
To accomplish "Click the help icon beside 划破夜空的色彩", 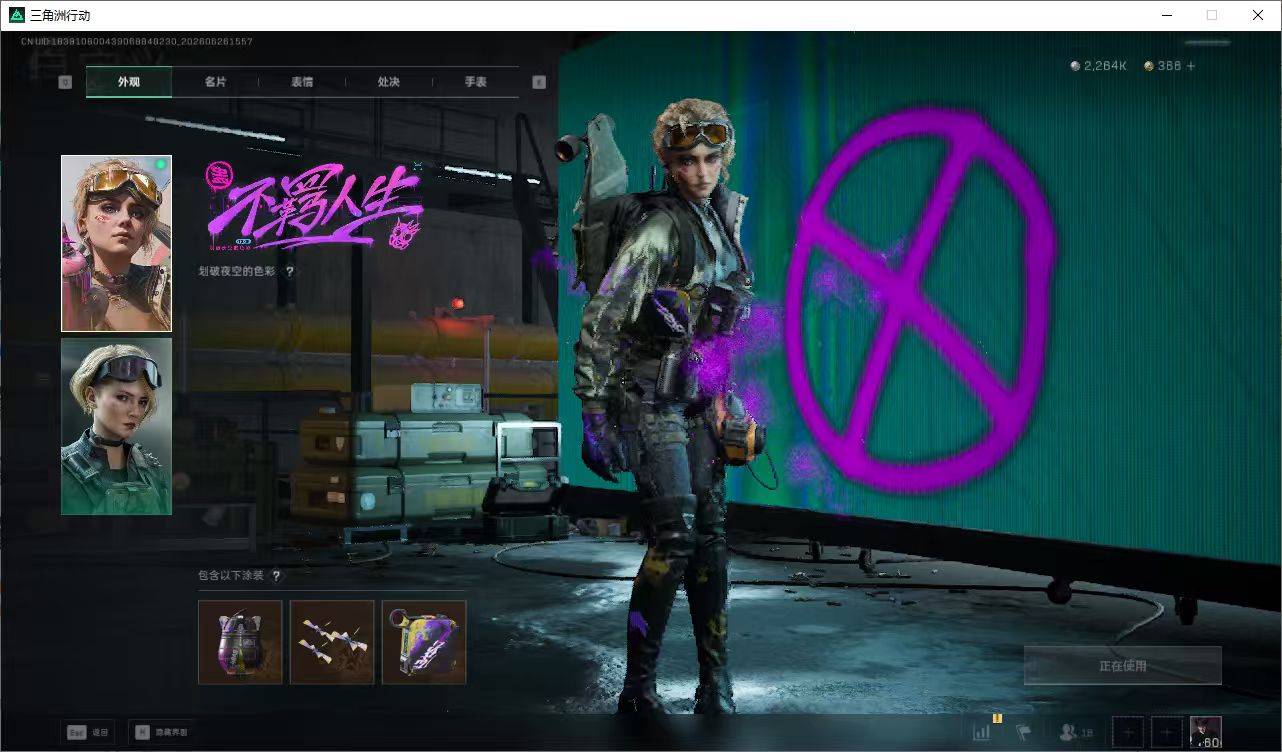I will (x=290, y=271).
